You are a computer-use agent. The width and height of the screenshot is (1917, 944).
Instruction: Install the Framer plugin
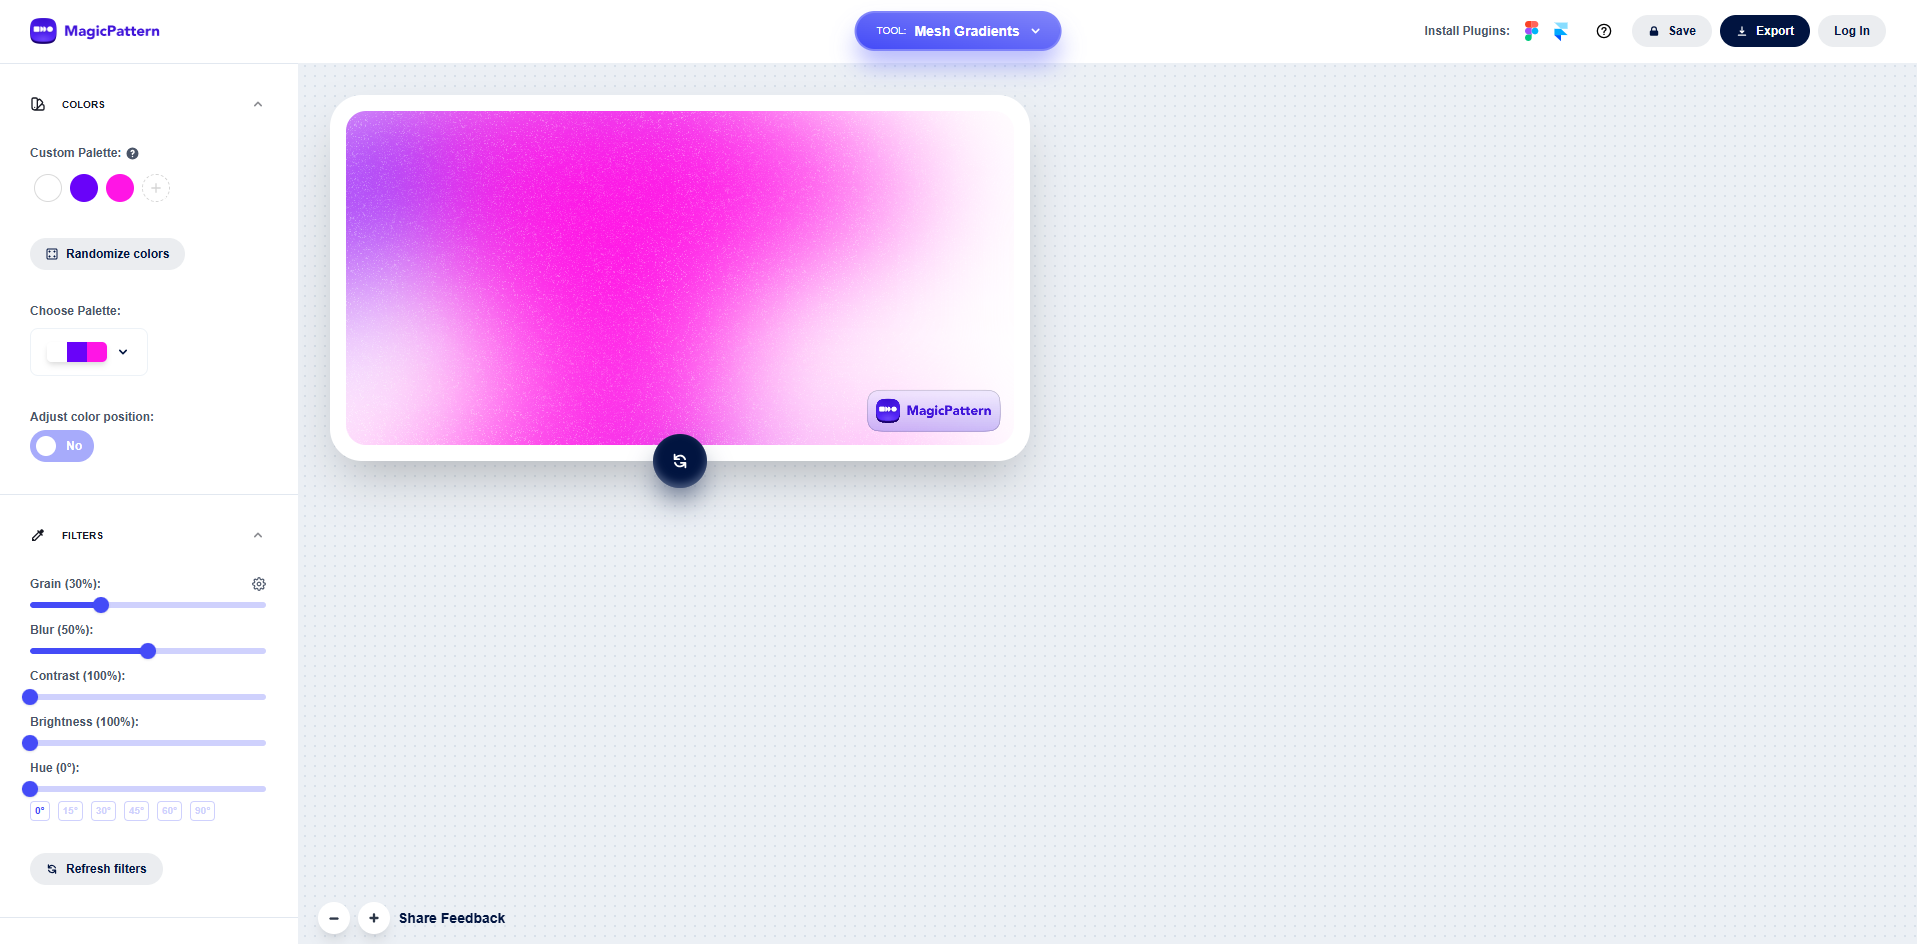1559,31
